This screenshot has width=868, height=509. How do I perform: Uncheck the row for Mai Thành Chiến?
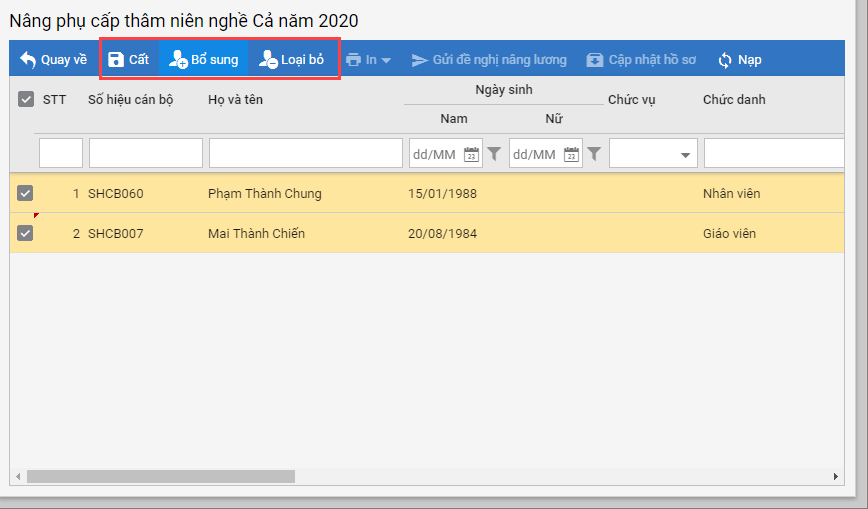click(26, 233)
